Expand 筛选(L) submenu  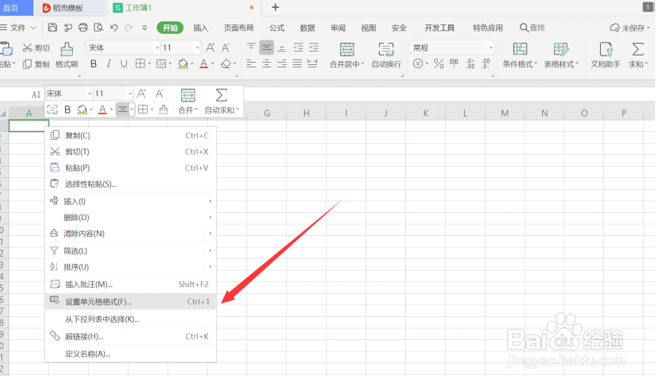pyautogui.click(x=131, y=251)
